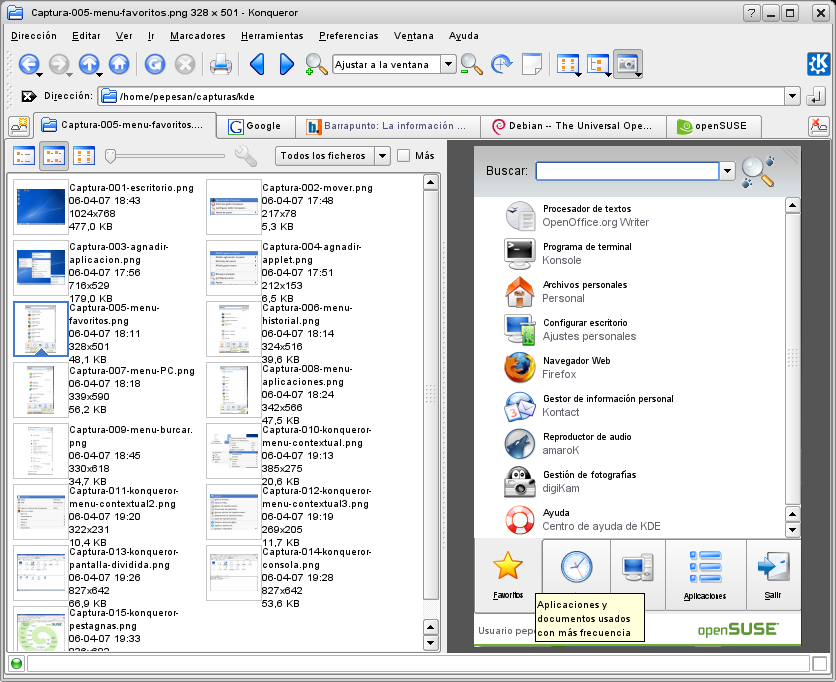Screen dimensions: 836x682
Task: Open a new tab with the left tab-bar icon
Action: [x=19, y=126]
